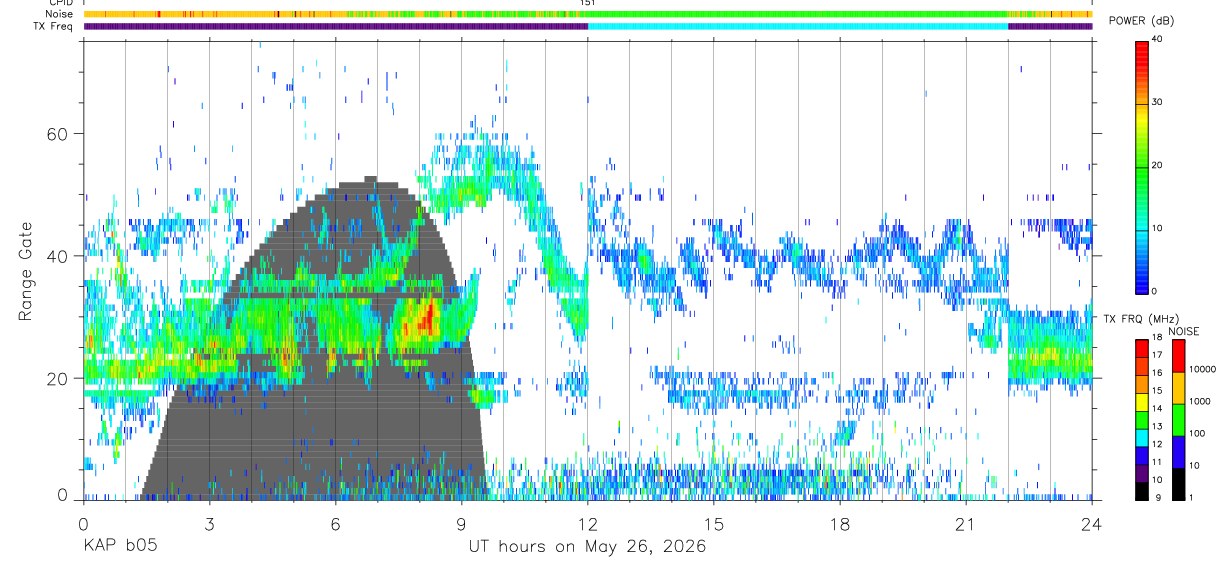Click the '10000' label on the NOISE scale
The height and width of the screenshot is (567, 1228).
point(1204,369)
